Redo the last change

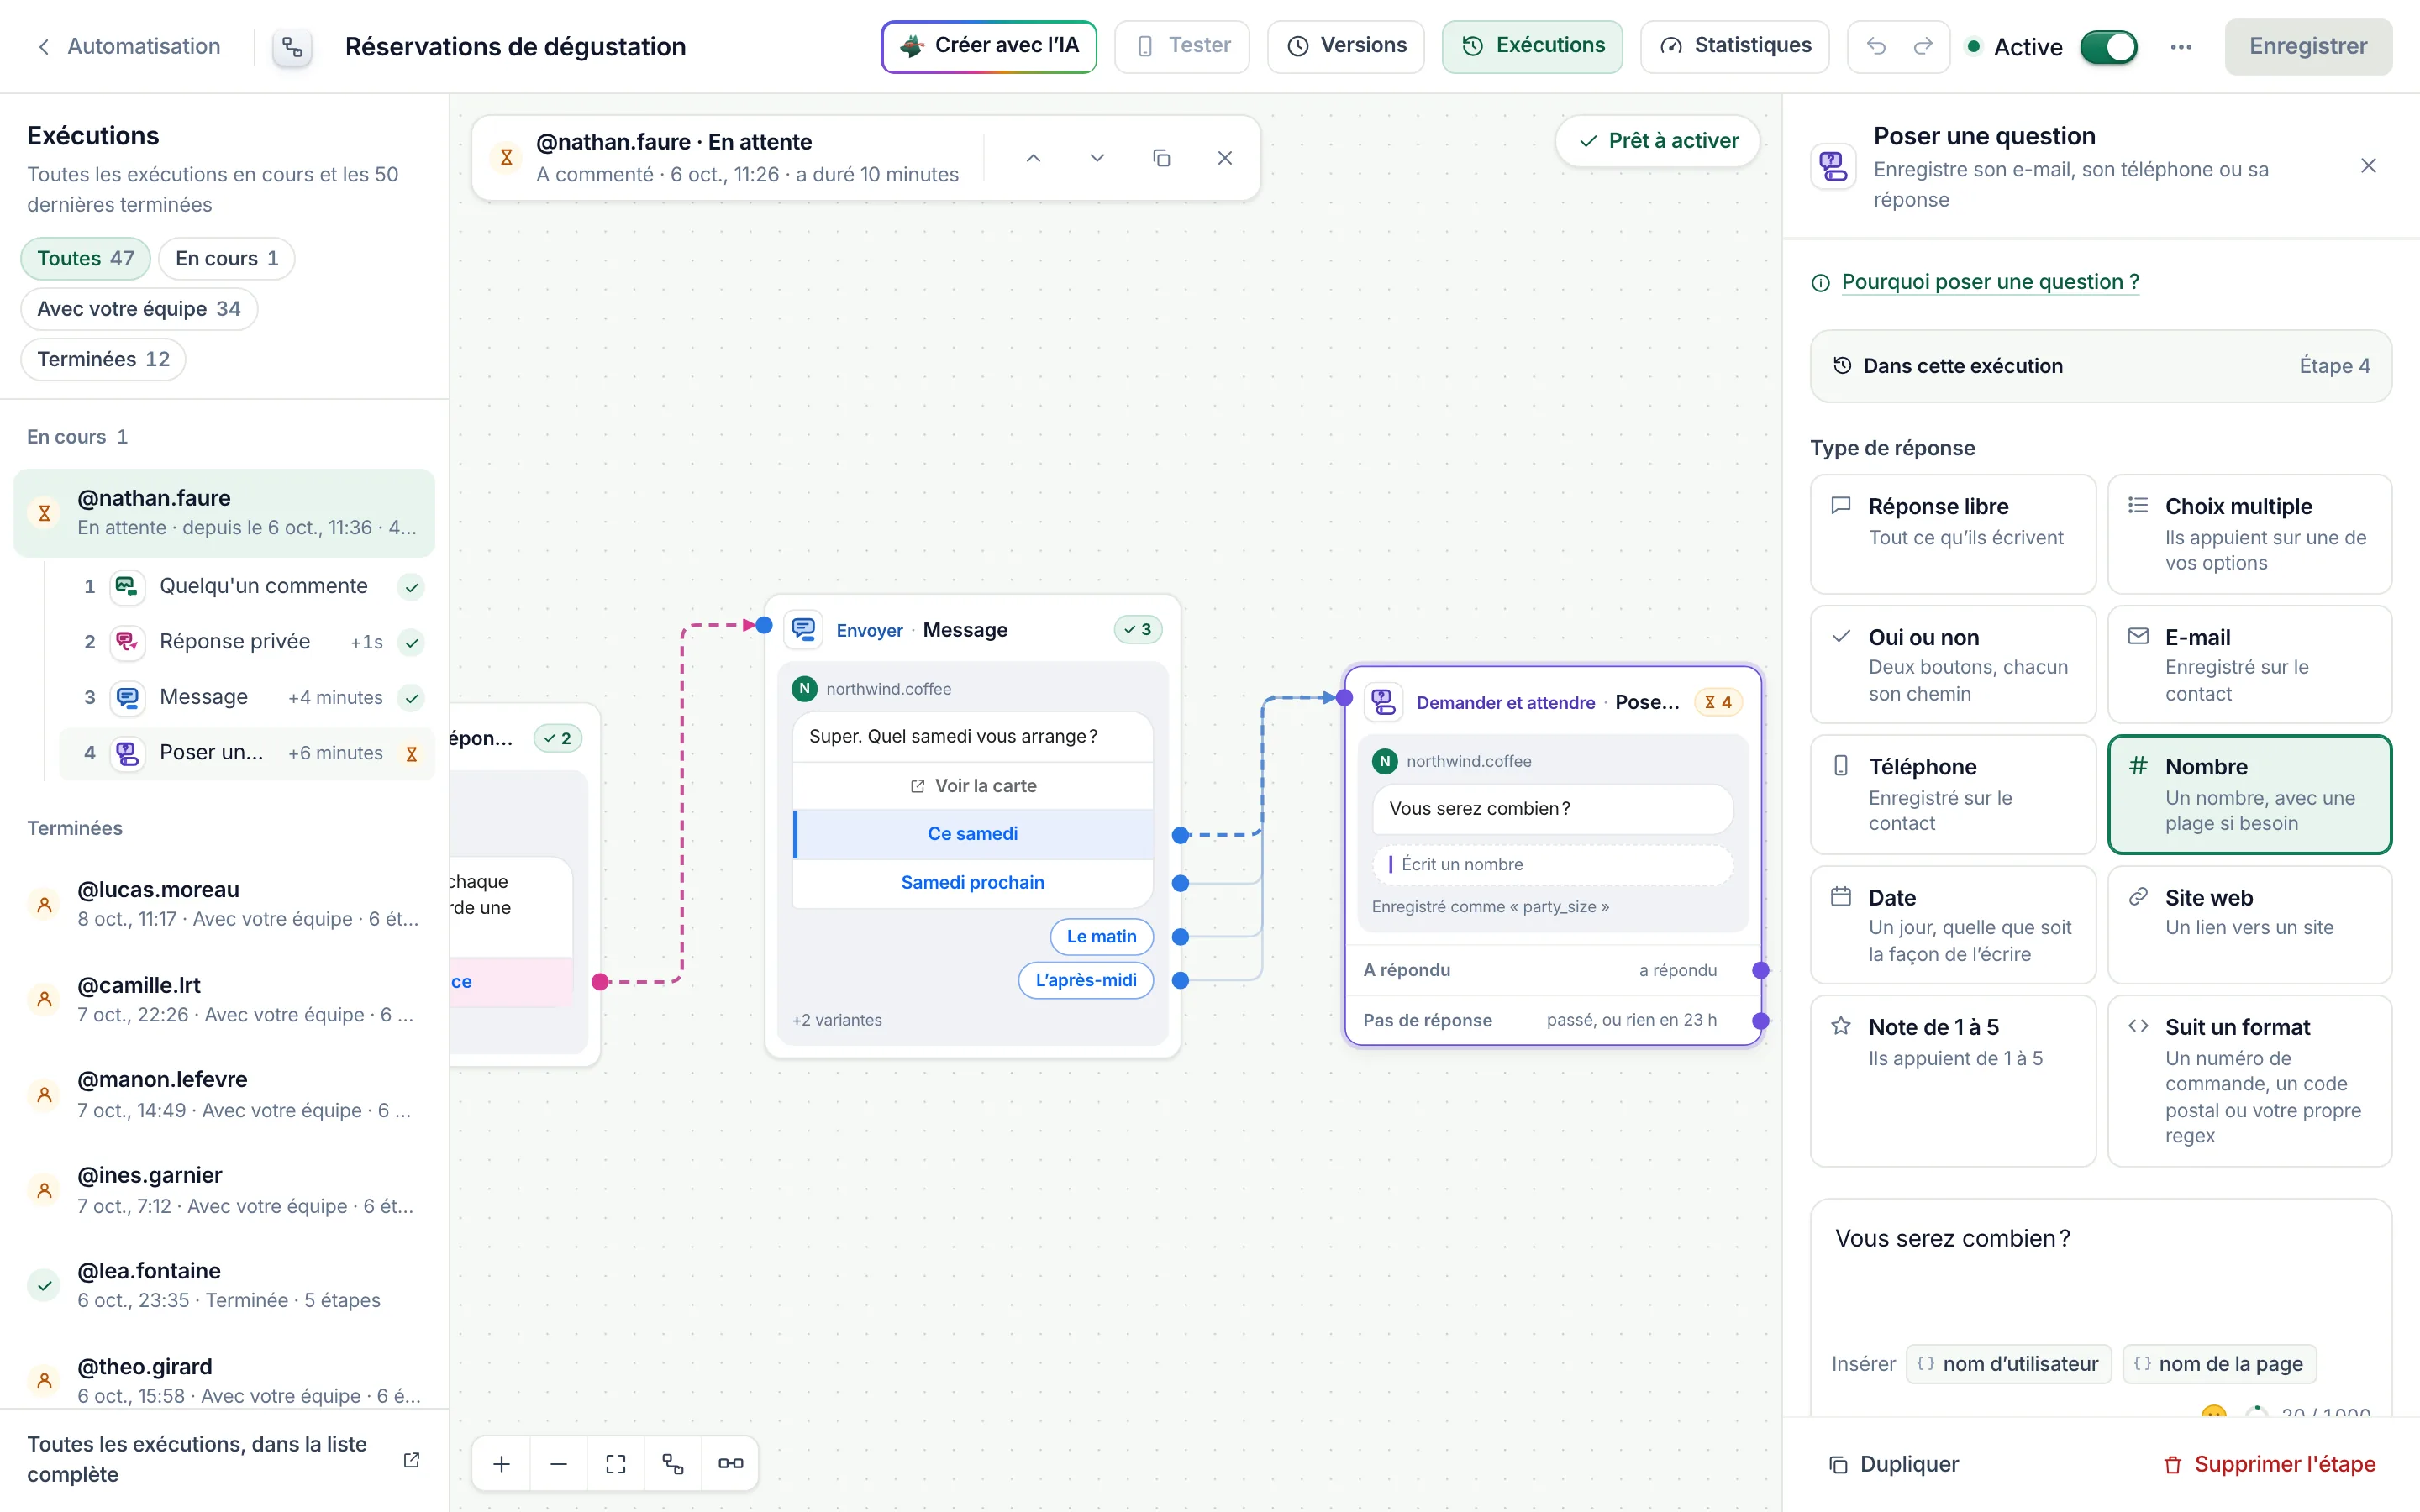pyautogui.click(x=1922, y=46)
